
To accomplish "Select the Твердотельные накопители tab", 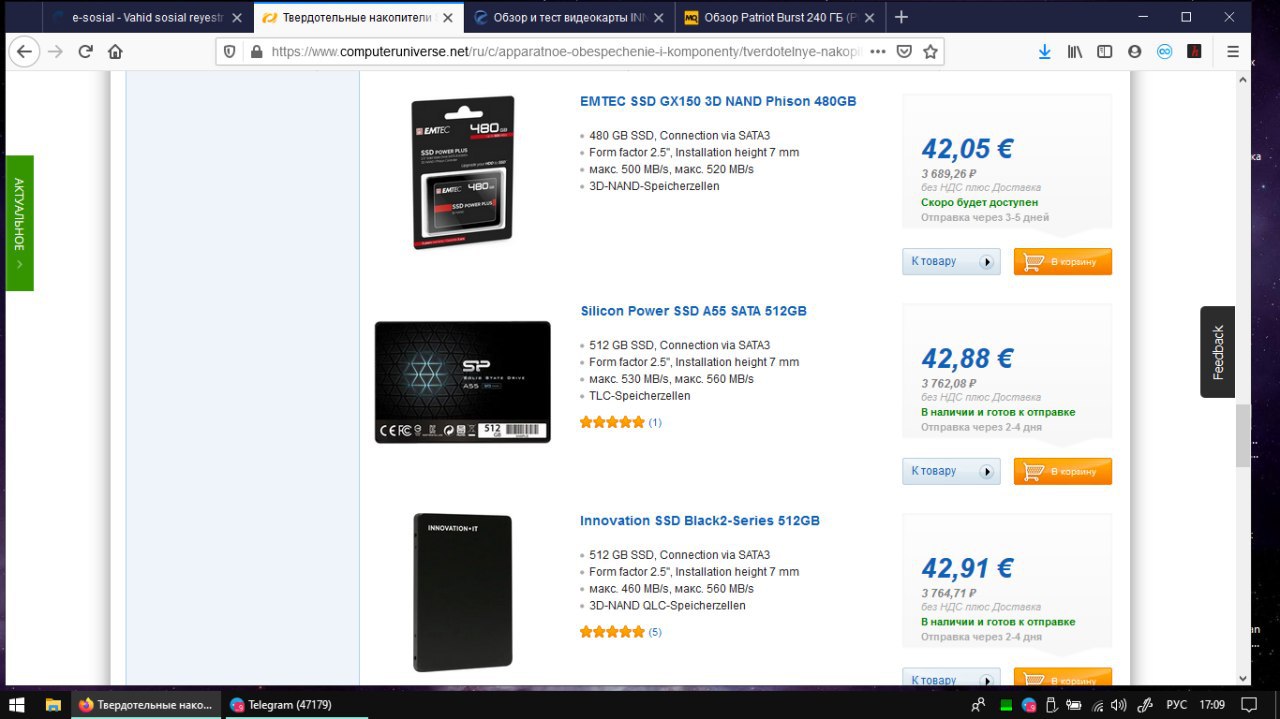I will (x=359, y=17).
